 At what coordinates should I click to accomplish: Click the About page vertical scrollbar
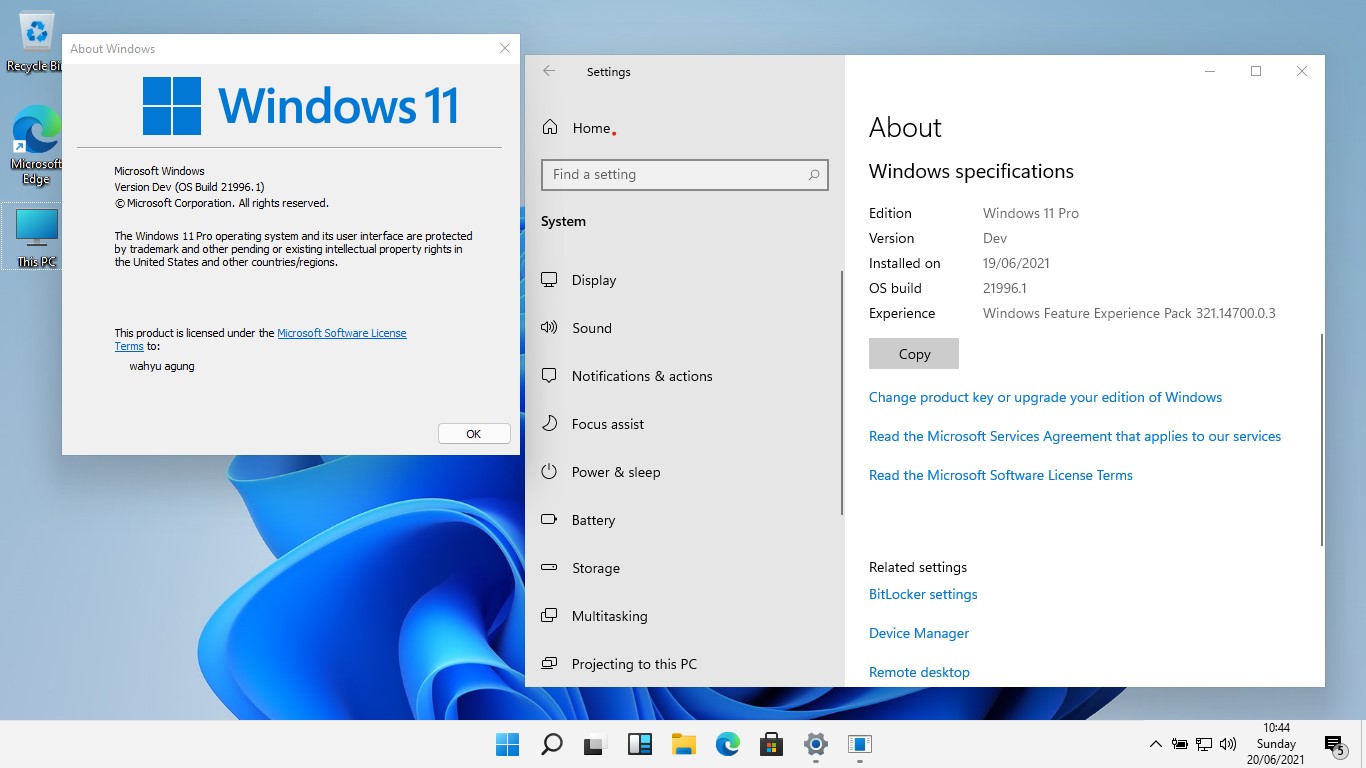point(1322,440)
